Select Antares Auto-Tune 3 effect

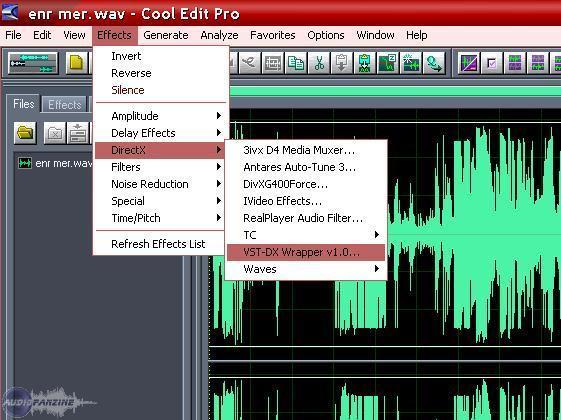point(306,167)
